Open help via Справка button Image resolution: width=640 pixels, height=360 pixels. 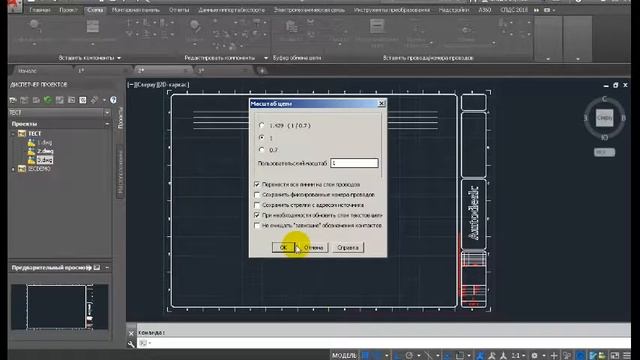click(348, 247)
